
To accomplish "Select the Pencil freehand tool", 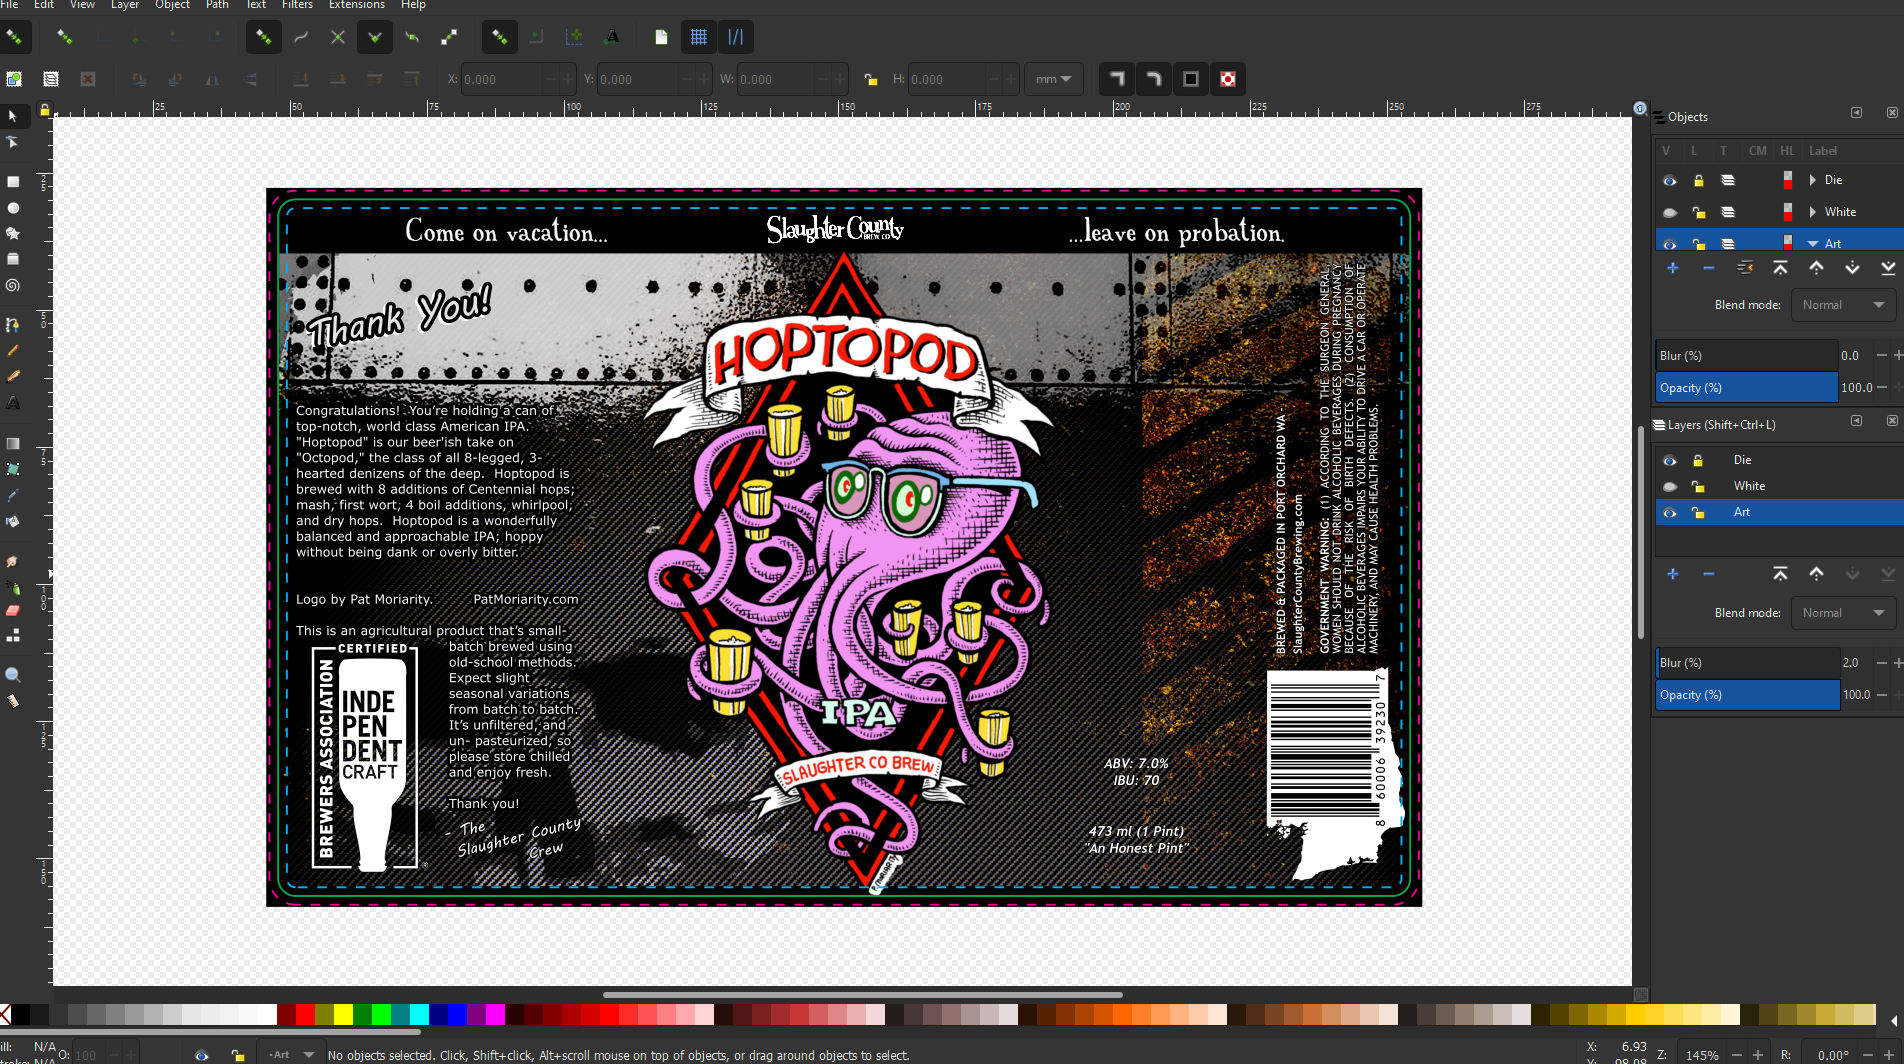I will click(13, 351).
